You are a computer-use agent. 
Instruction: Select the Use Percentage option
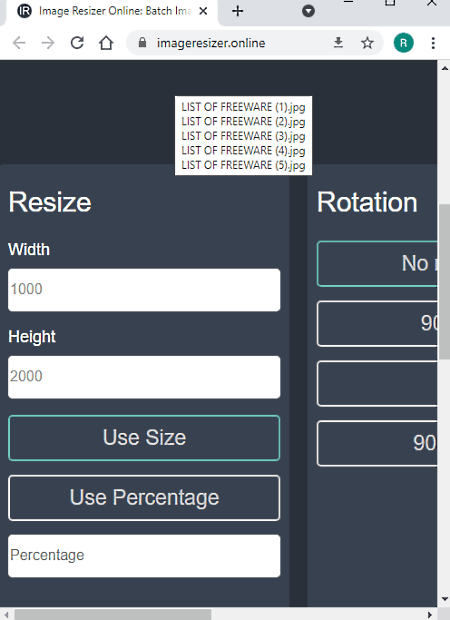(x=144, y=498)
